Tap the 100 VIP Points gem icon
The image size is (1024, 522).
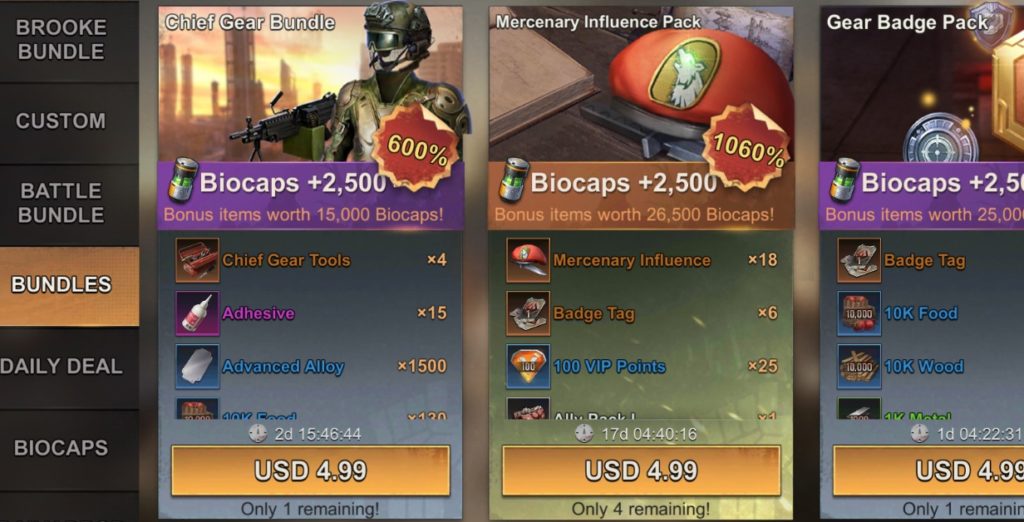(x=528, y=367)
